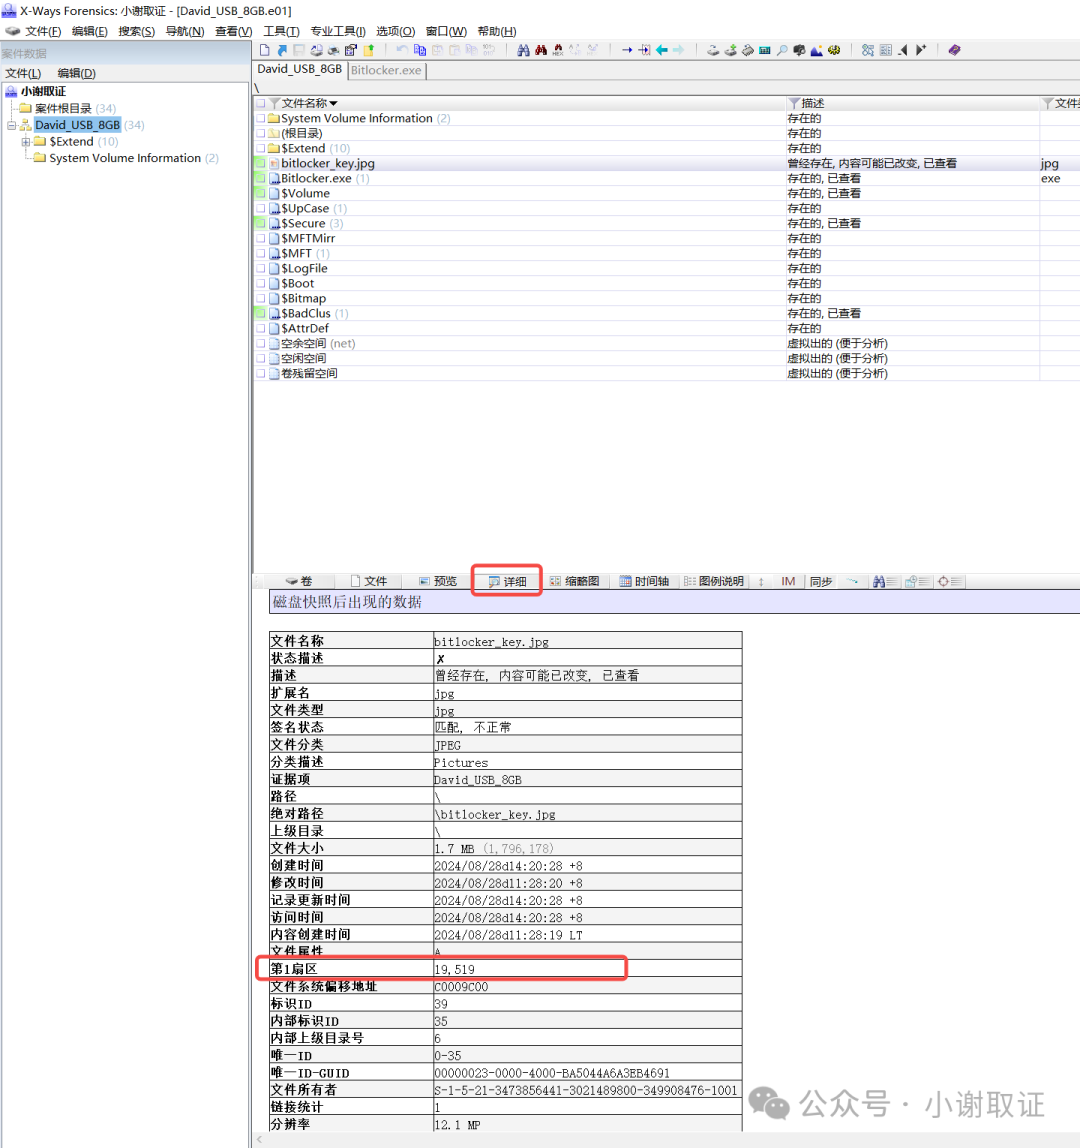Click the New file toolbar icon
The width and height of the screenshot is (1080, 1148).
tap(264, 50)
